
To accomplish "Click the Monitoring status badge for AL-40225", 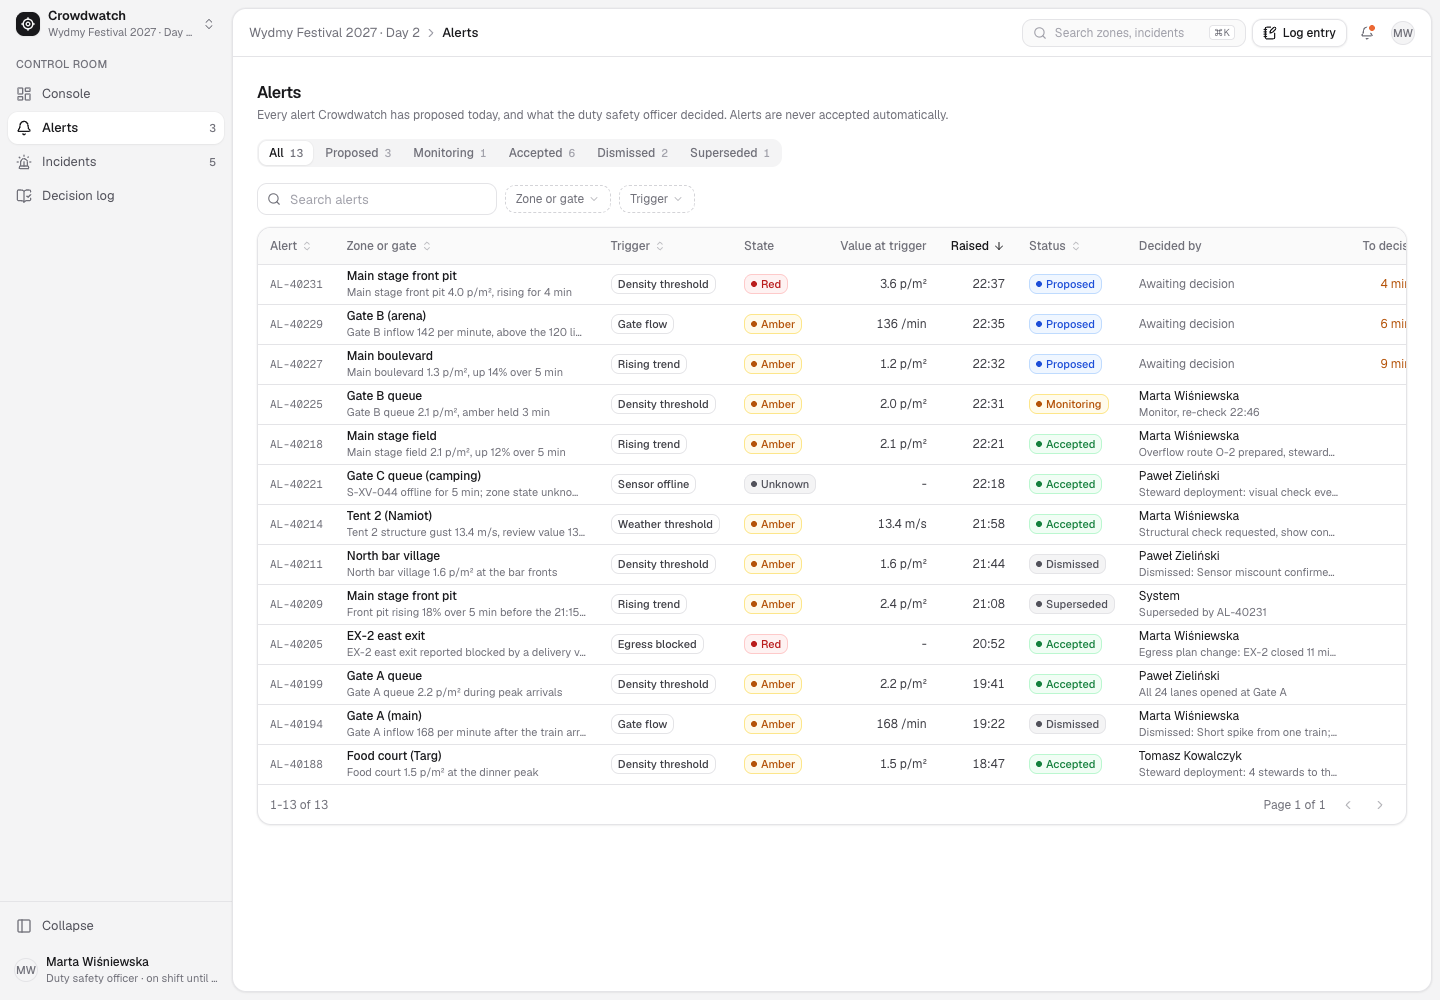I will (1068, 404).
